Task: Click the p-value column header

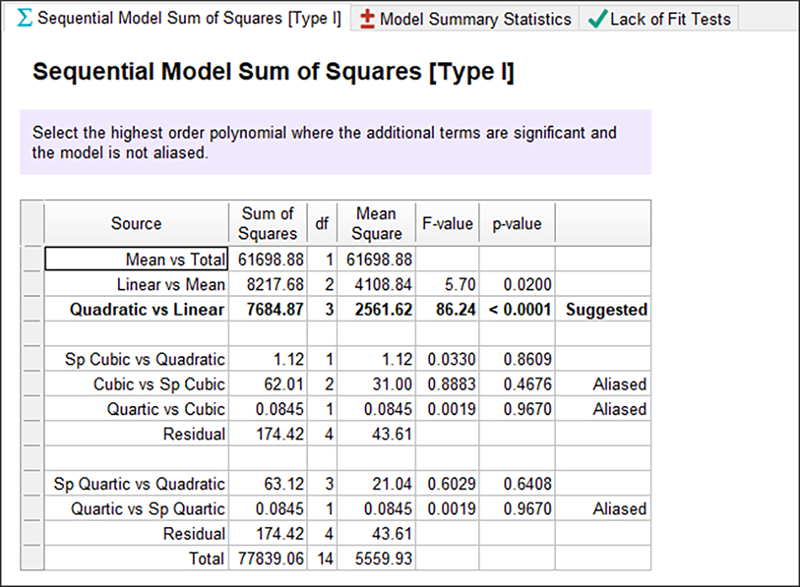Action: pos(517,224)
